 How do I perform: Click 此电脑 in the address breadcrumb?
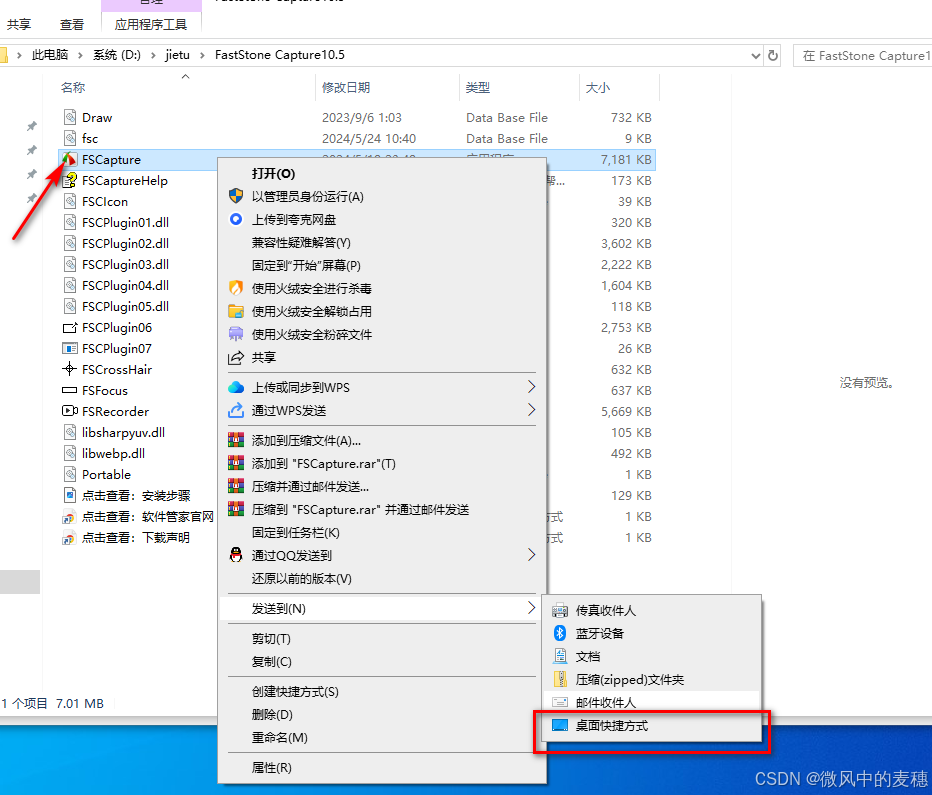(50, 55)
